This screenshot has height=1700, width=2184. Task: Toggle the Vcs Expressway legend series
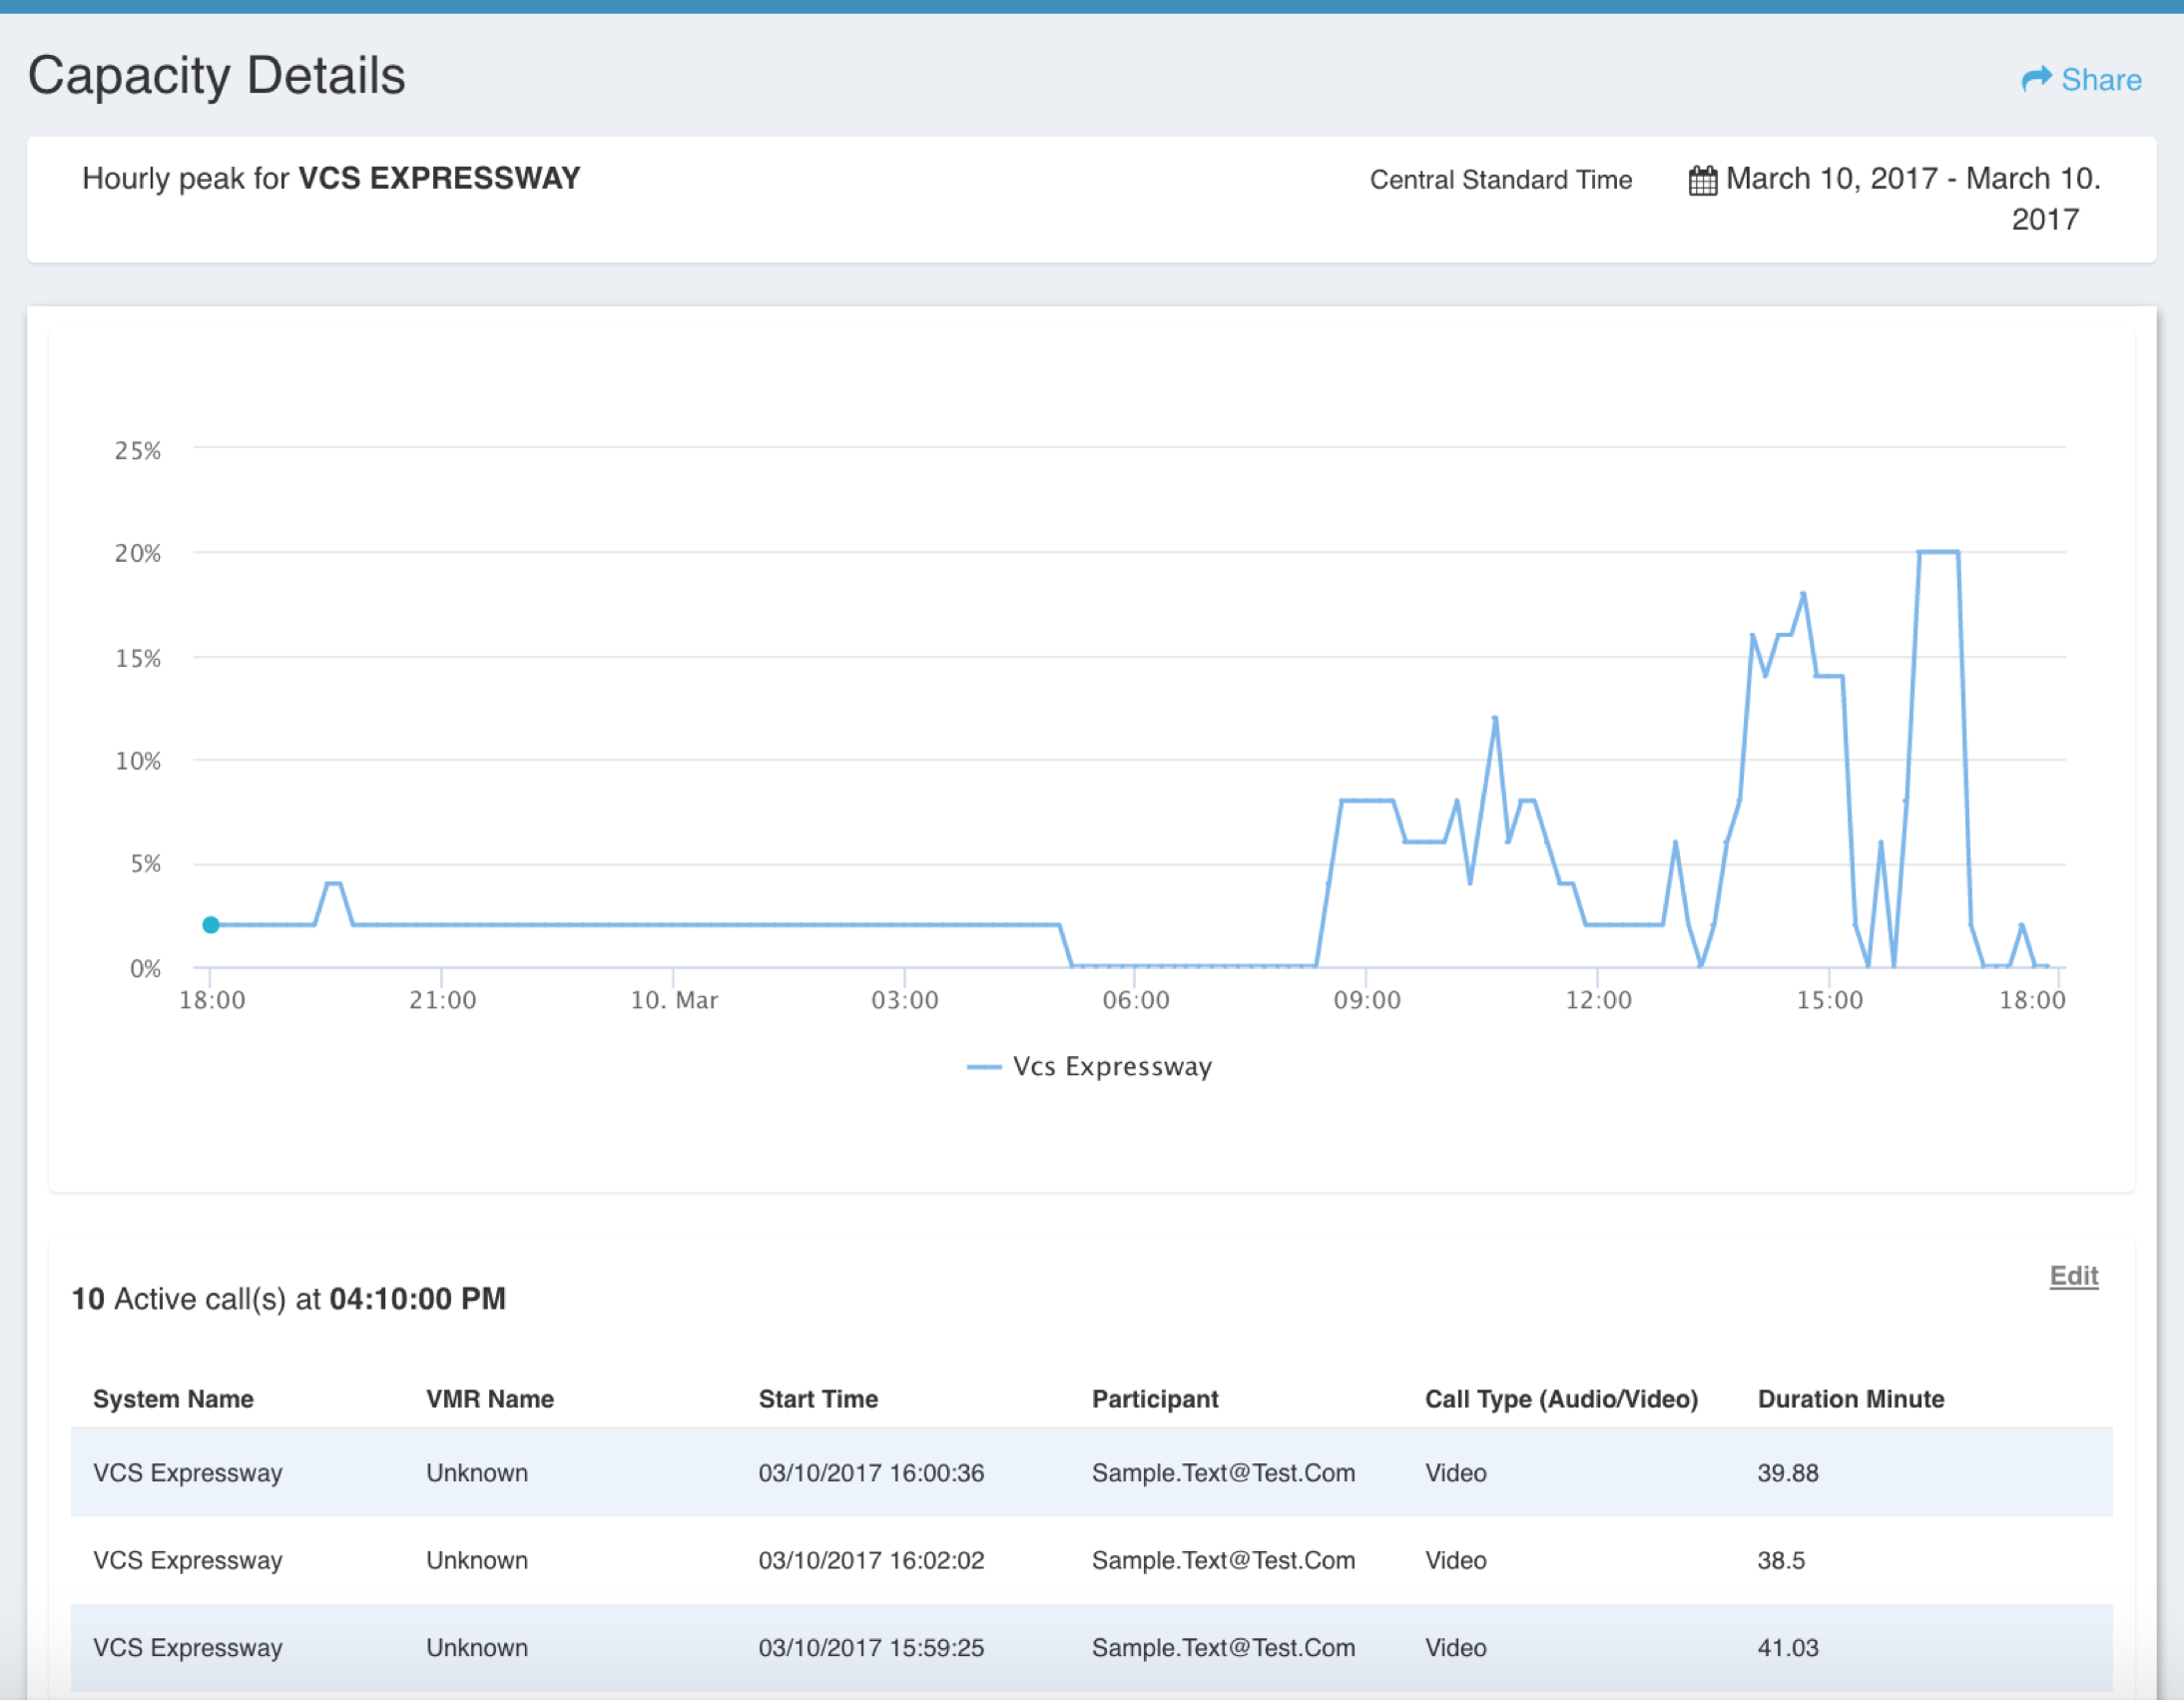(1089, 1066)
